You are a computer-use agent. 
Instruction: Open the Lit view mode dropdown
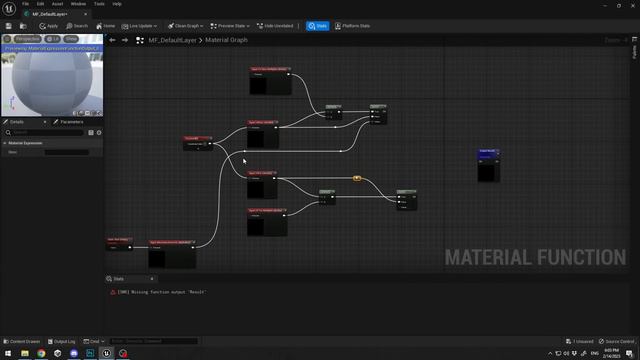53,39
